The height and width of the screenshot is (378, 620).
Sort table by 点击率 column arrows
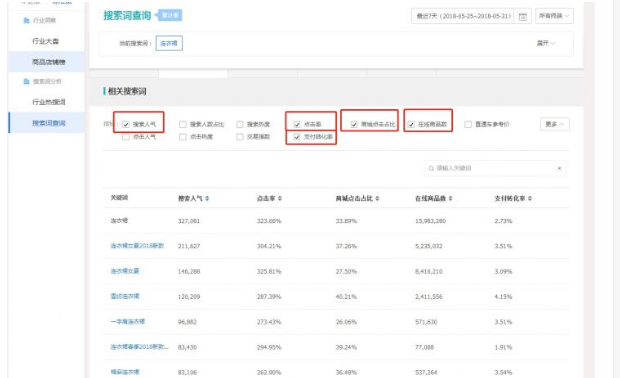[x=280, y=198]
